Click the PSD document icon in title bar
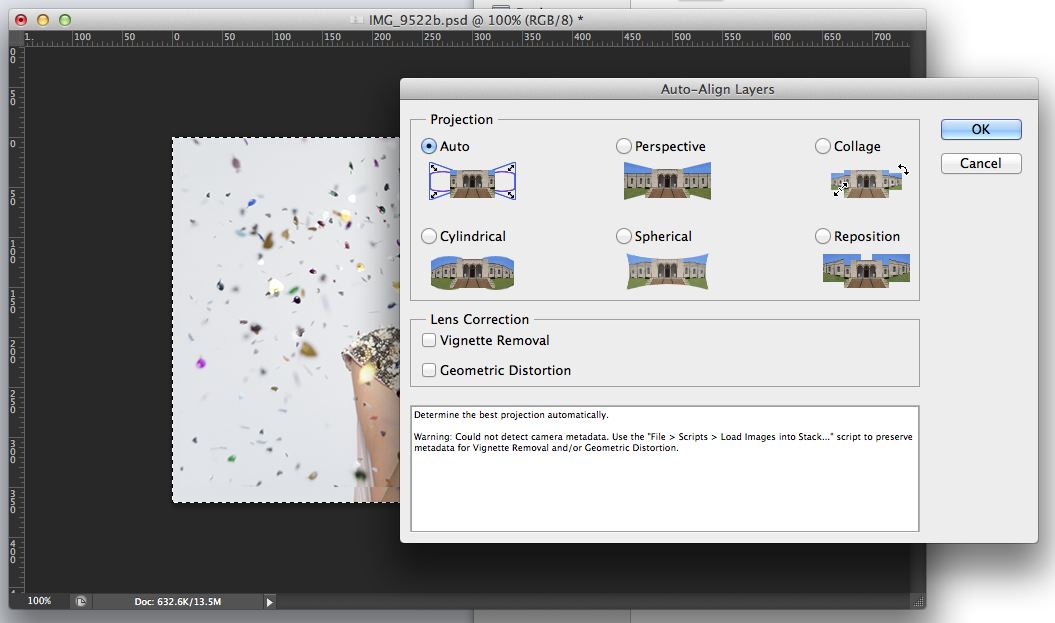Screen dimensions: 1055x623 (357, 19)
